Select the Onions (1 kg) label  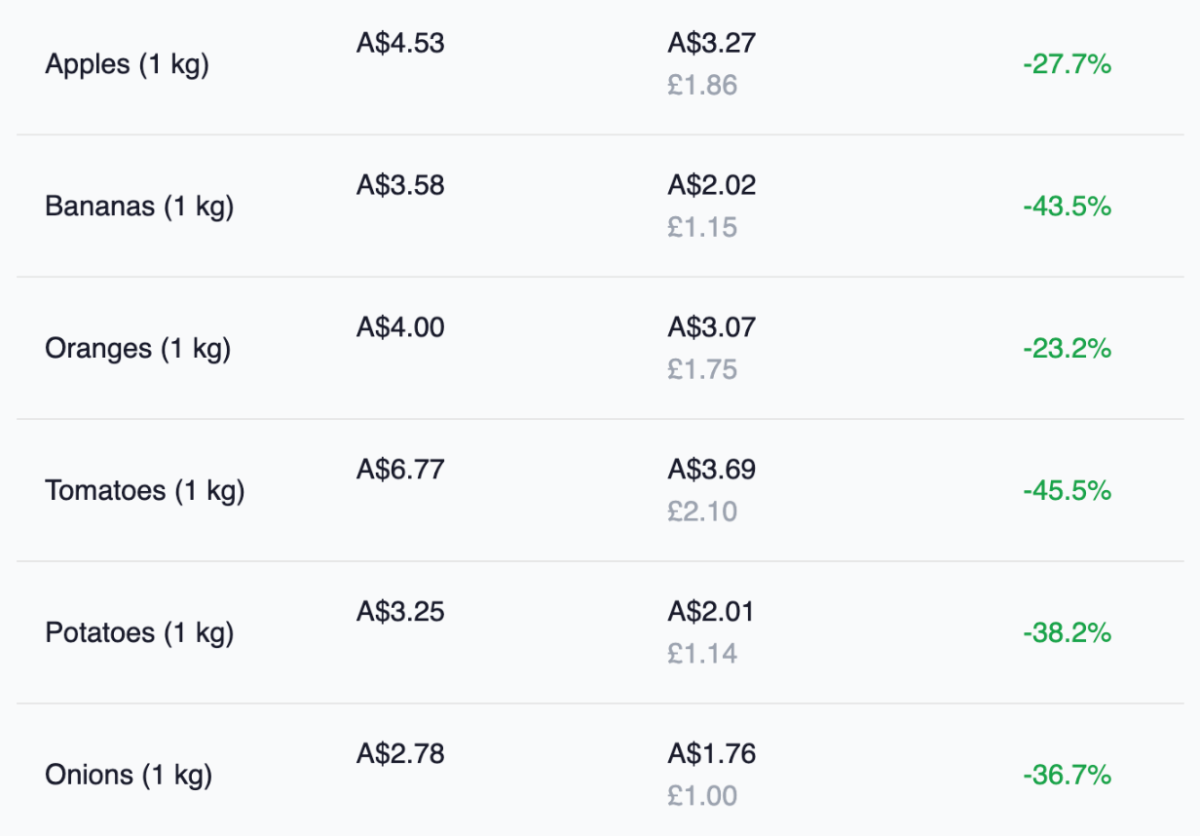[129, 775]
